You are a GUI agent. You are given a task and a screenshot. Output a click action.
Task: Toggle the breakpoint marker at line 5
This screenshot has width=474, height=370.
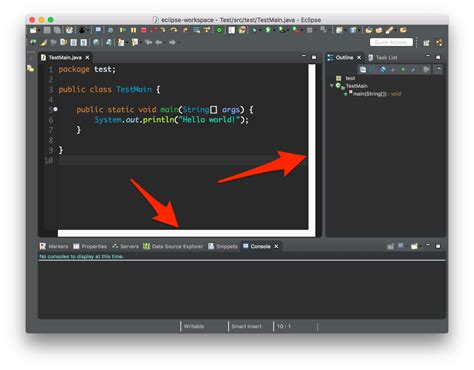55,109
